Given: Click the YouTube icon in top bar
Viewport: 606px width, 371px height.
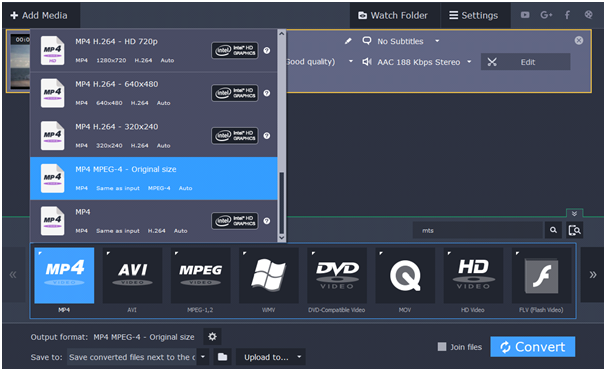Looking at the screenshot, I should tap(525, 15).
